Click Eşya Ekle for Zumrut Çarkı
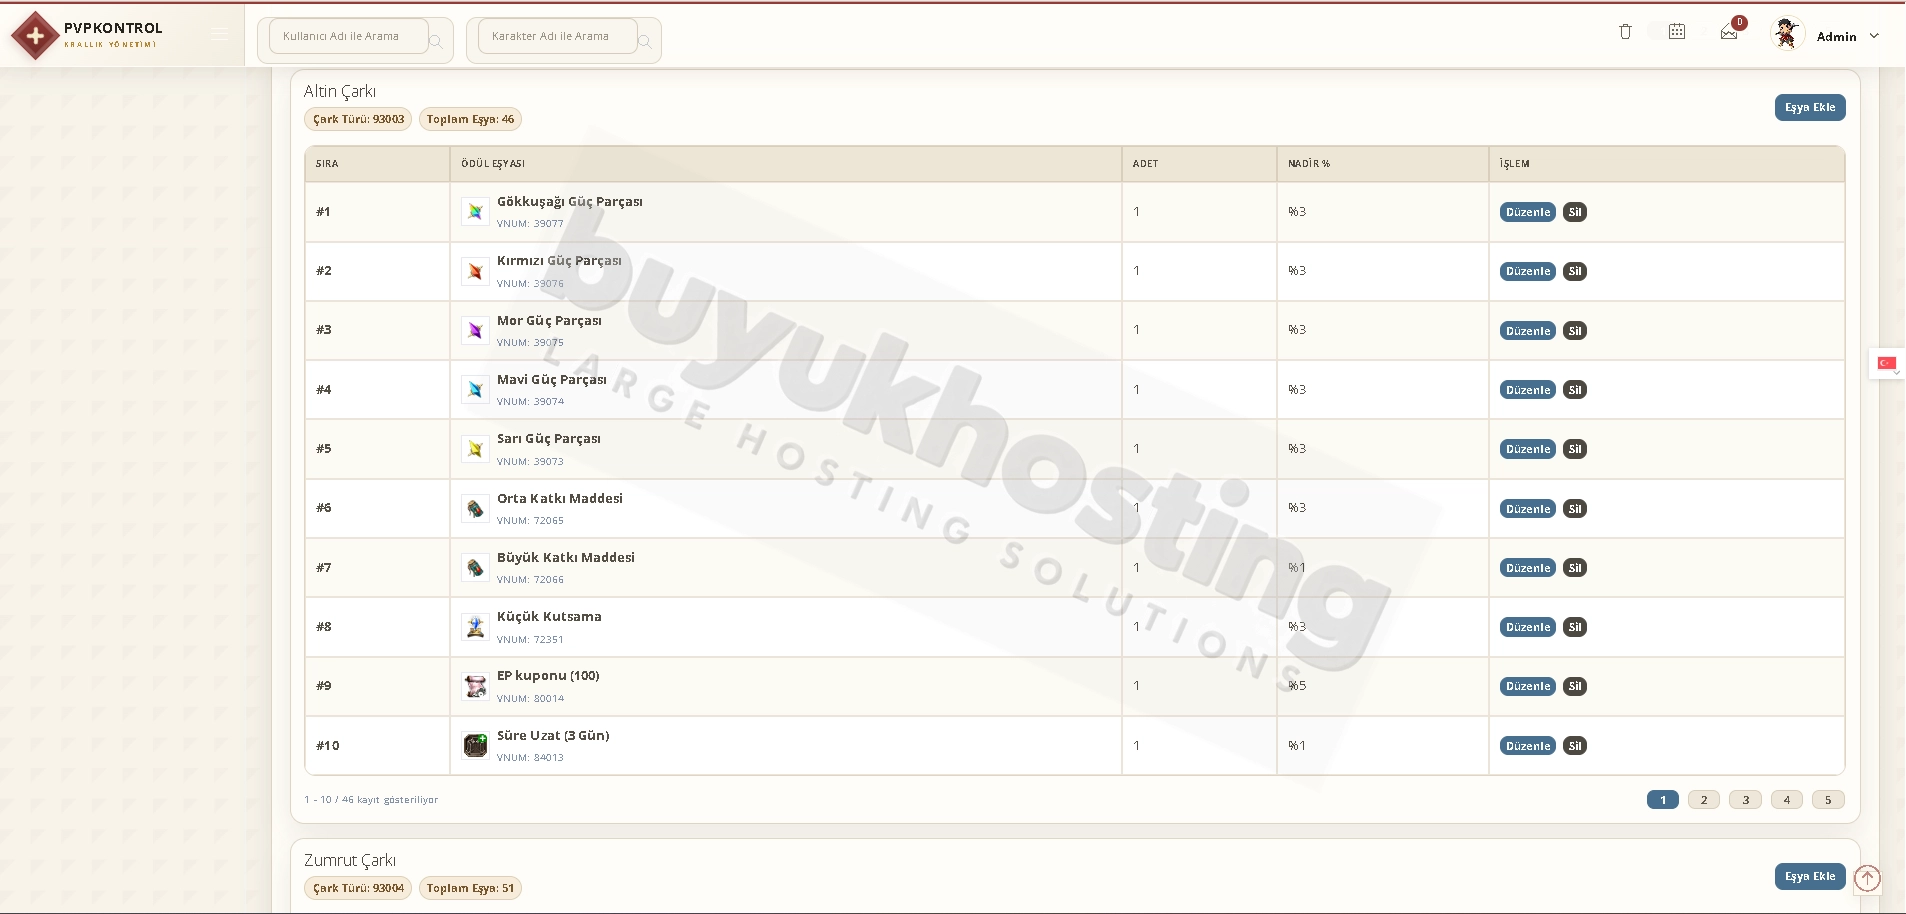 point(1810,876)
